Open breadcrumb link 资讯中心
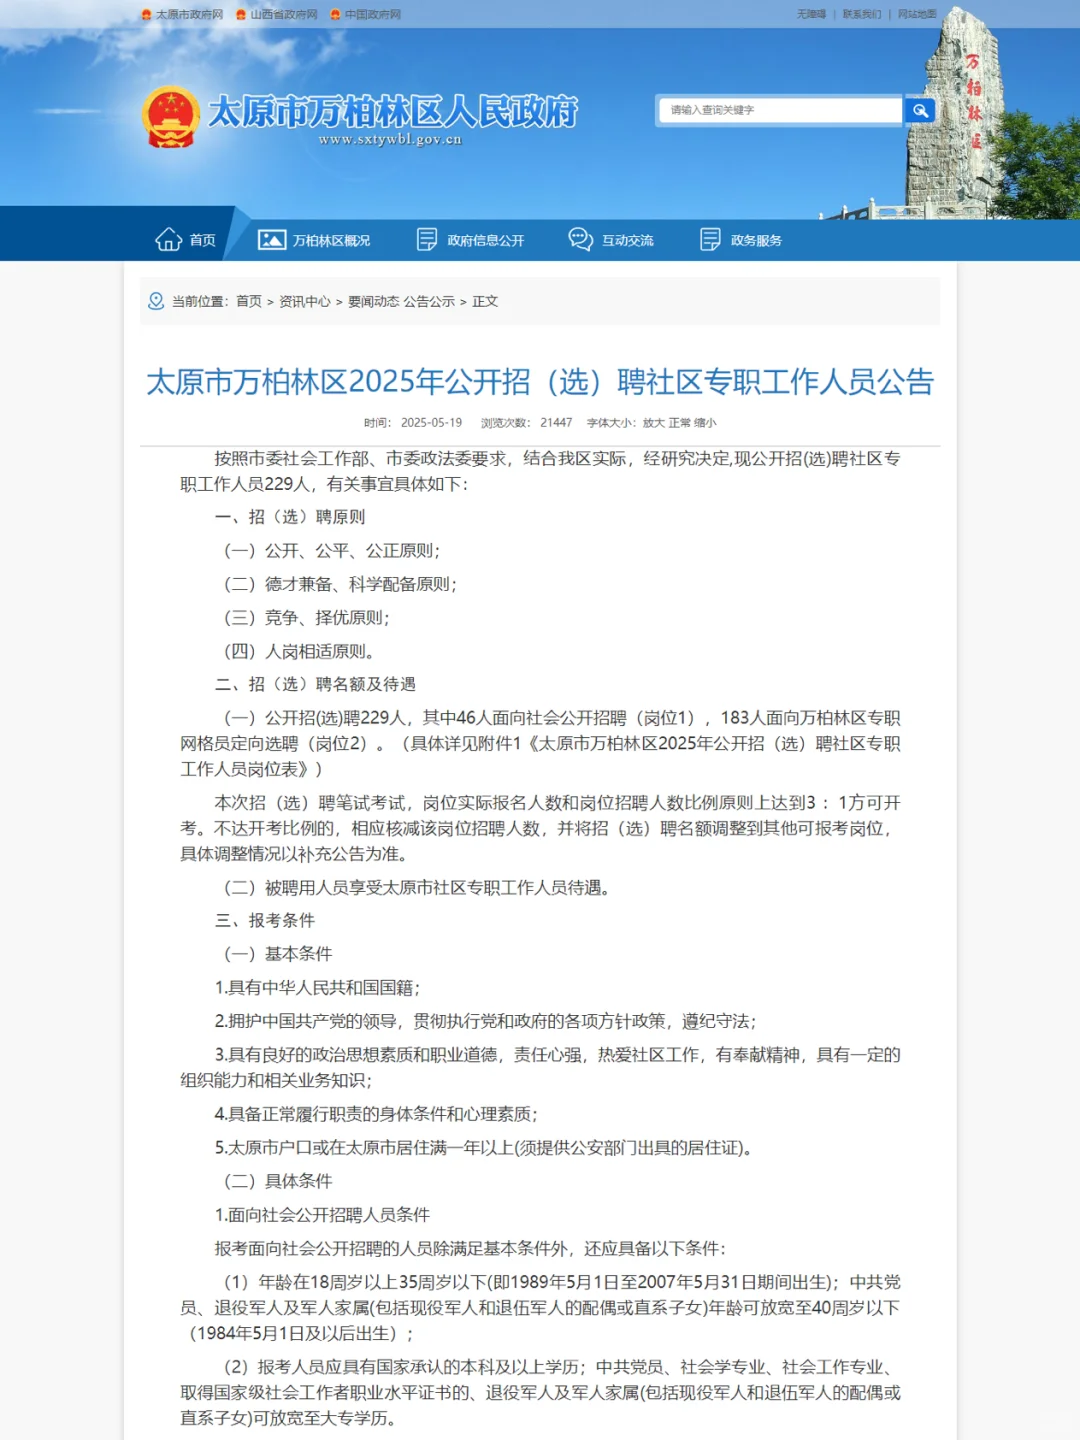 [304, 301]
